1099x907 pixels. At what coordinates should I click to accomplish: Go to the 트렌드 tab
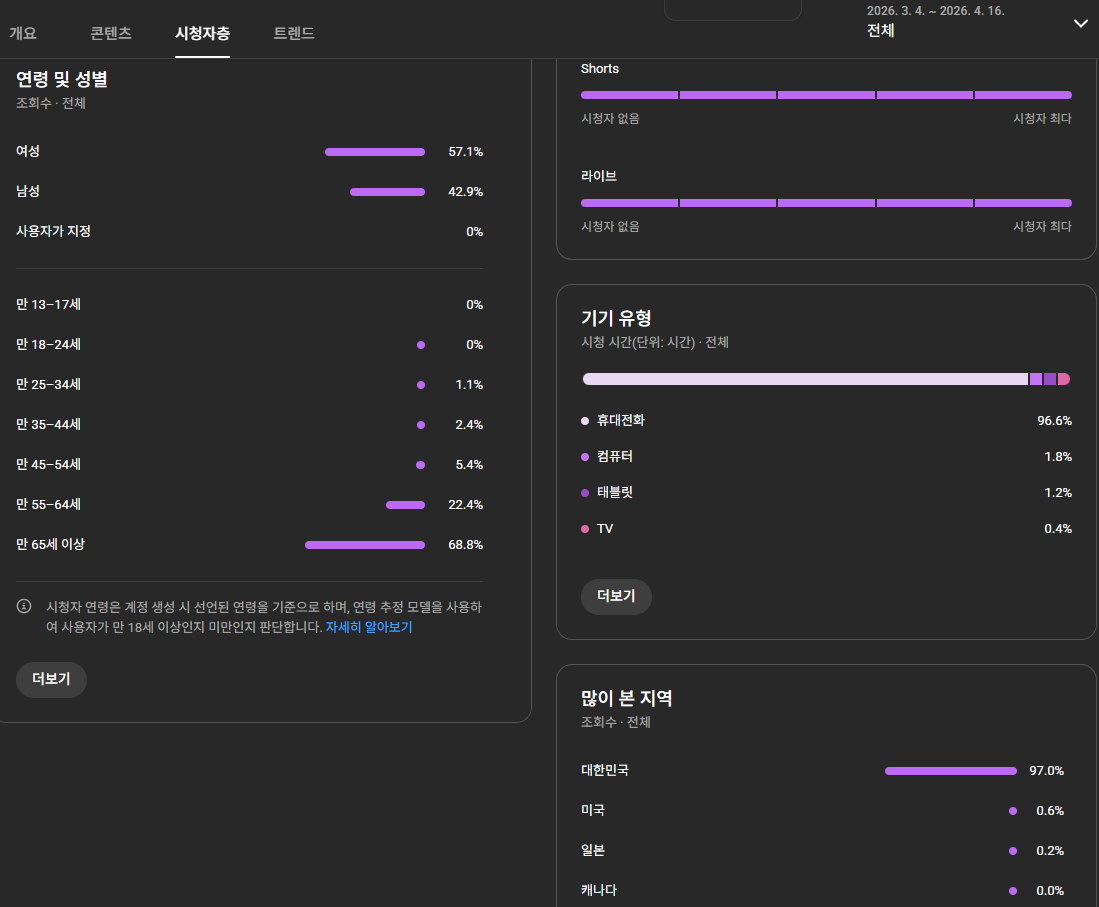click(294, 33)
